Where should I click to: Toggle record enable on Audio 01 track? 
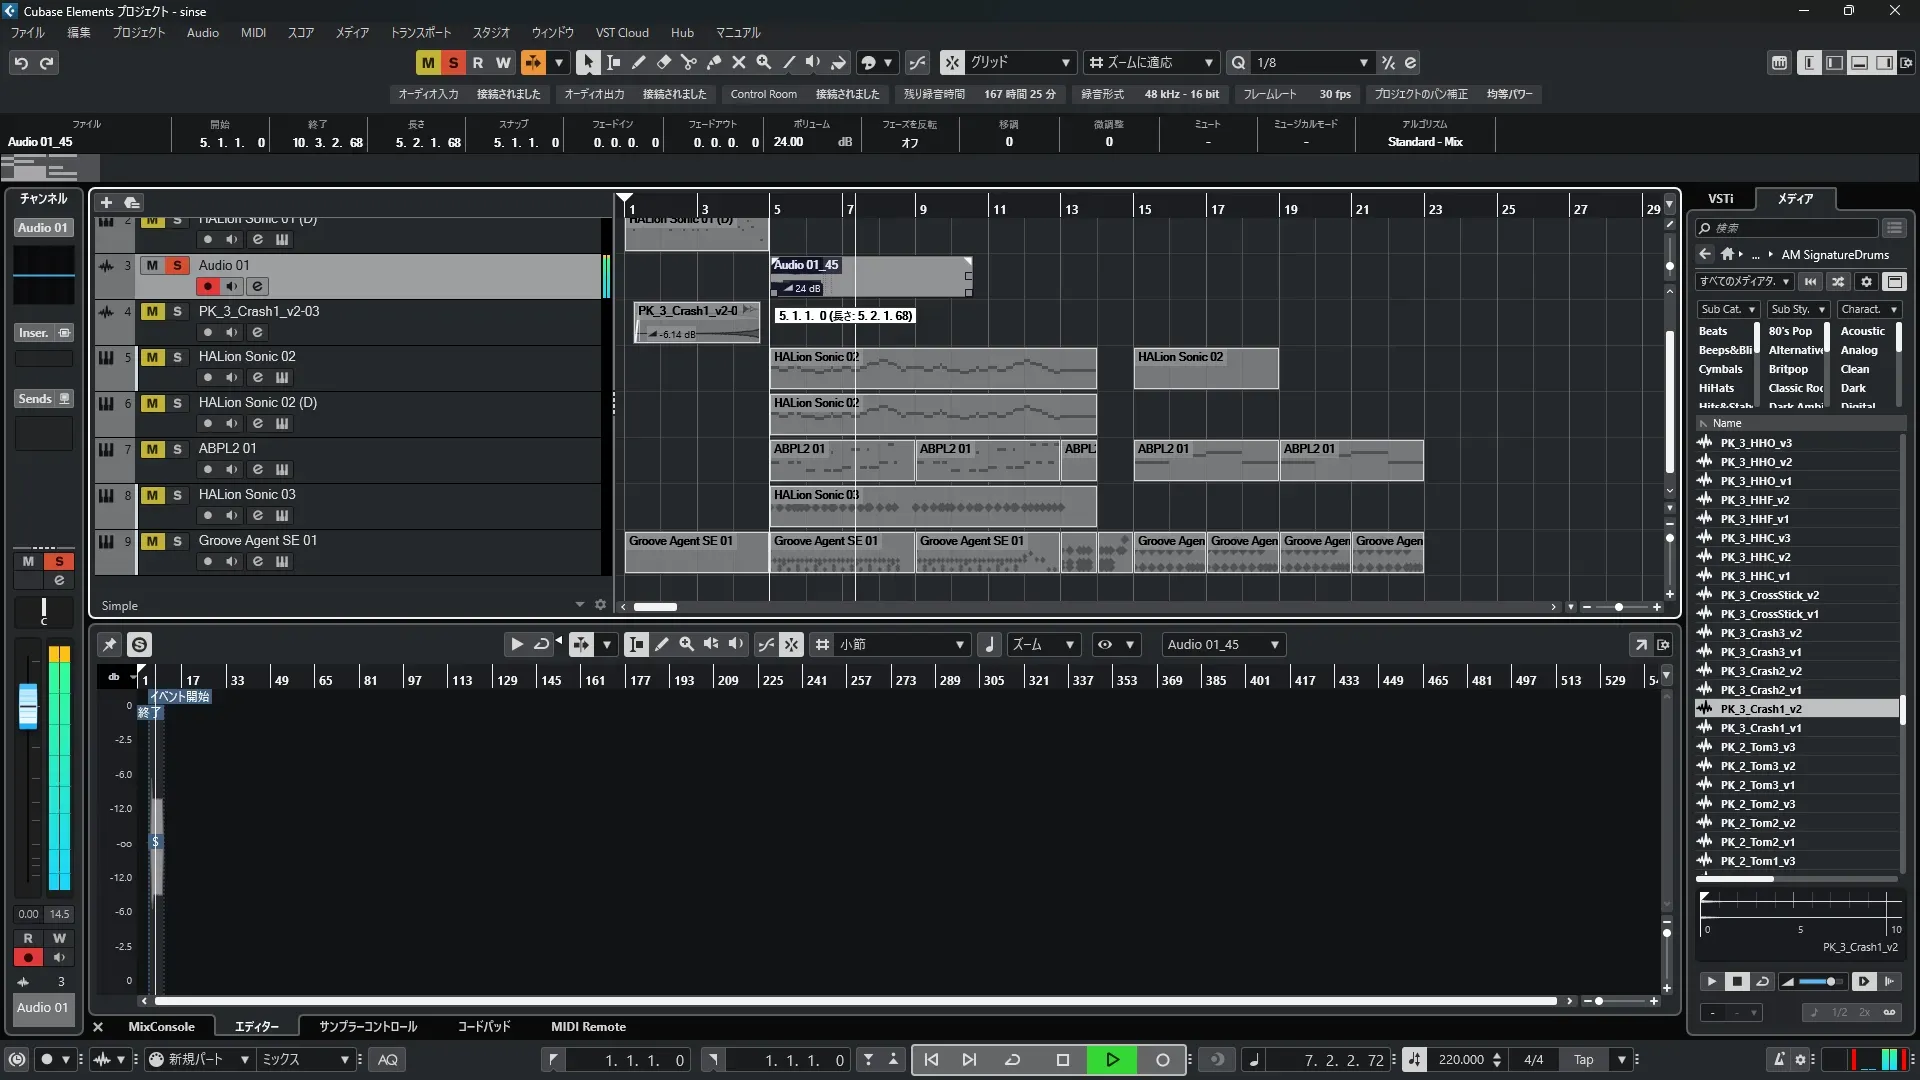pos(207,286)
